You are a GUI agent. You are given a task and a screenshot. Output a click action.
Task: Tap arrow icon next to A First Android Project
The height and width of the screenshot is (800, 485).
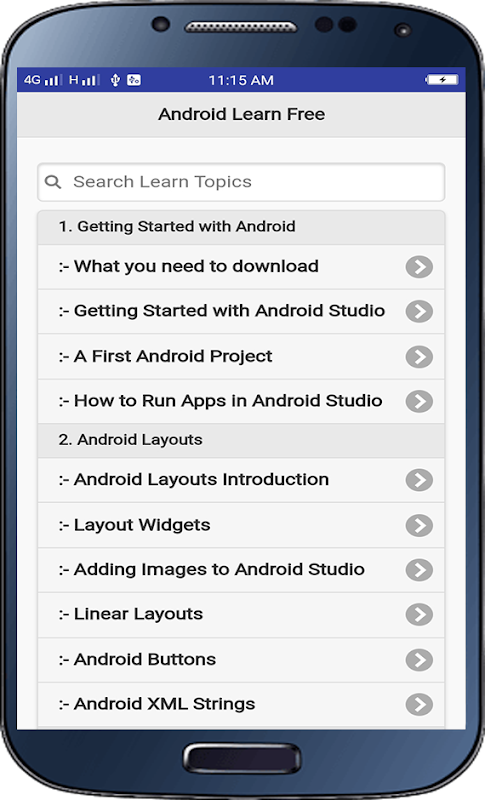point(419,357)
